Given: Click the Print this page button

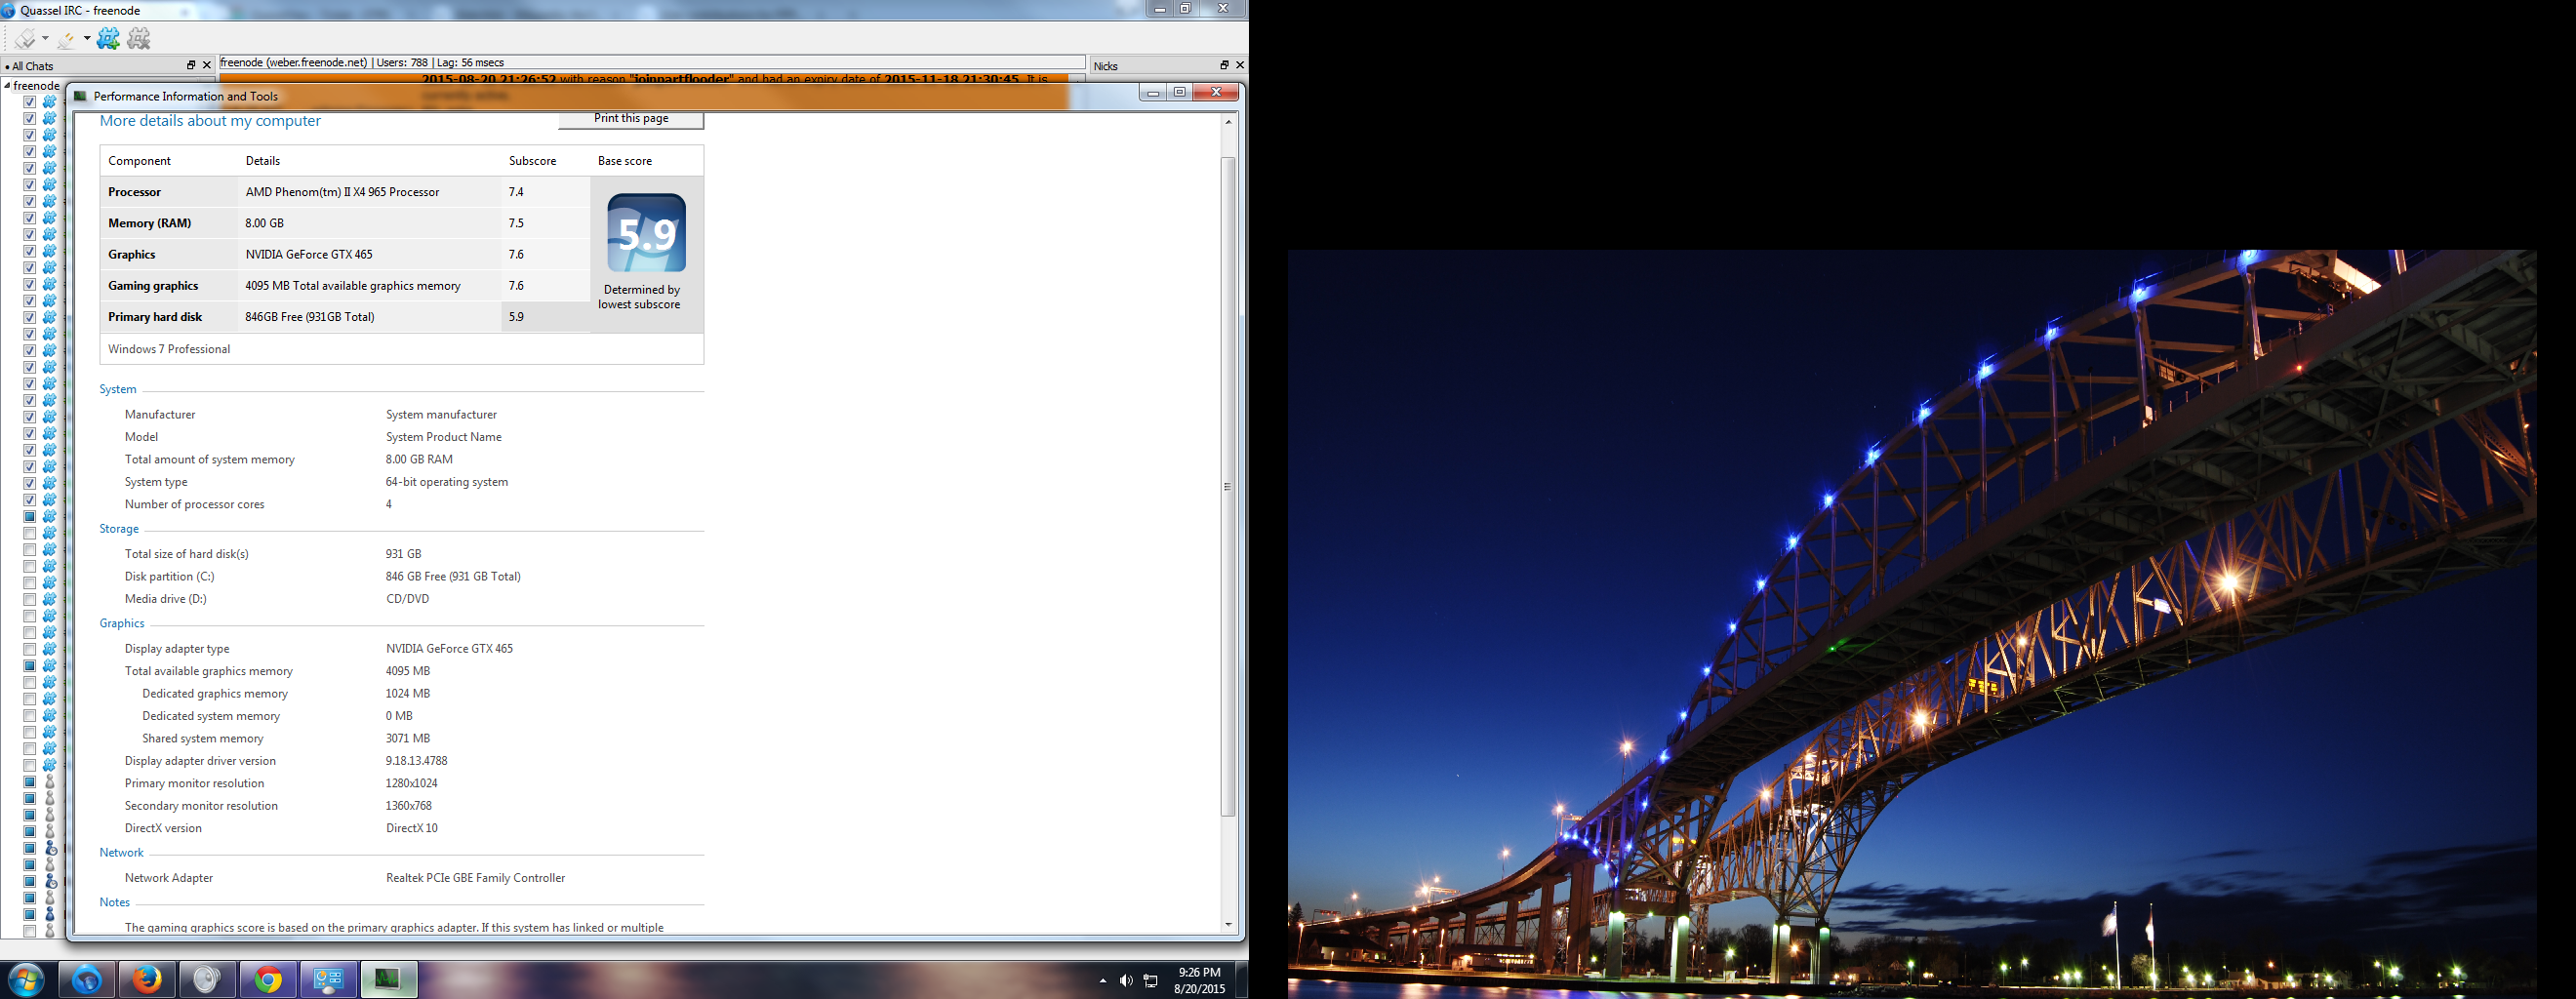Looking at the screenshot, I should click(x=631, y=119).
